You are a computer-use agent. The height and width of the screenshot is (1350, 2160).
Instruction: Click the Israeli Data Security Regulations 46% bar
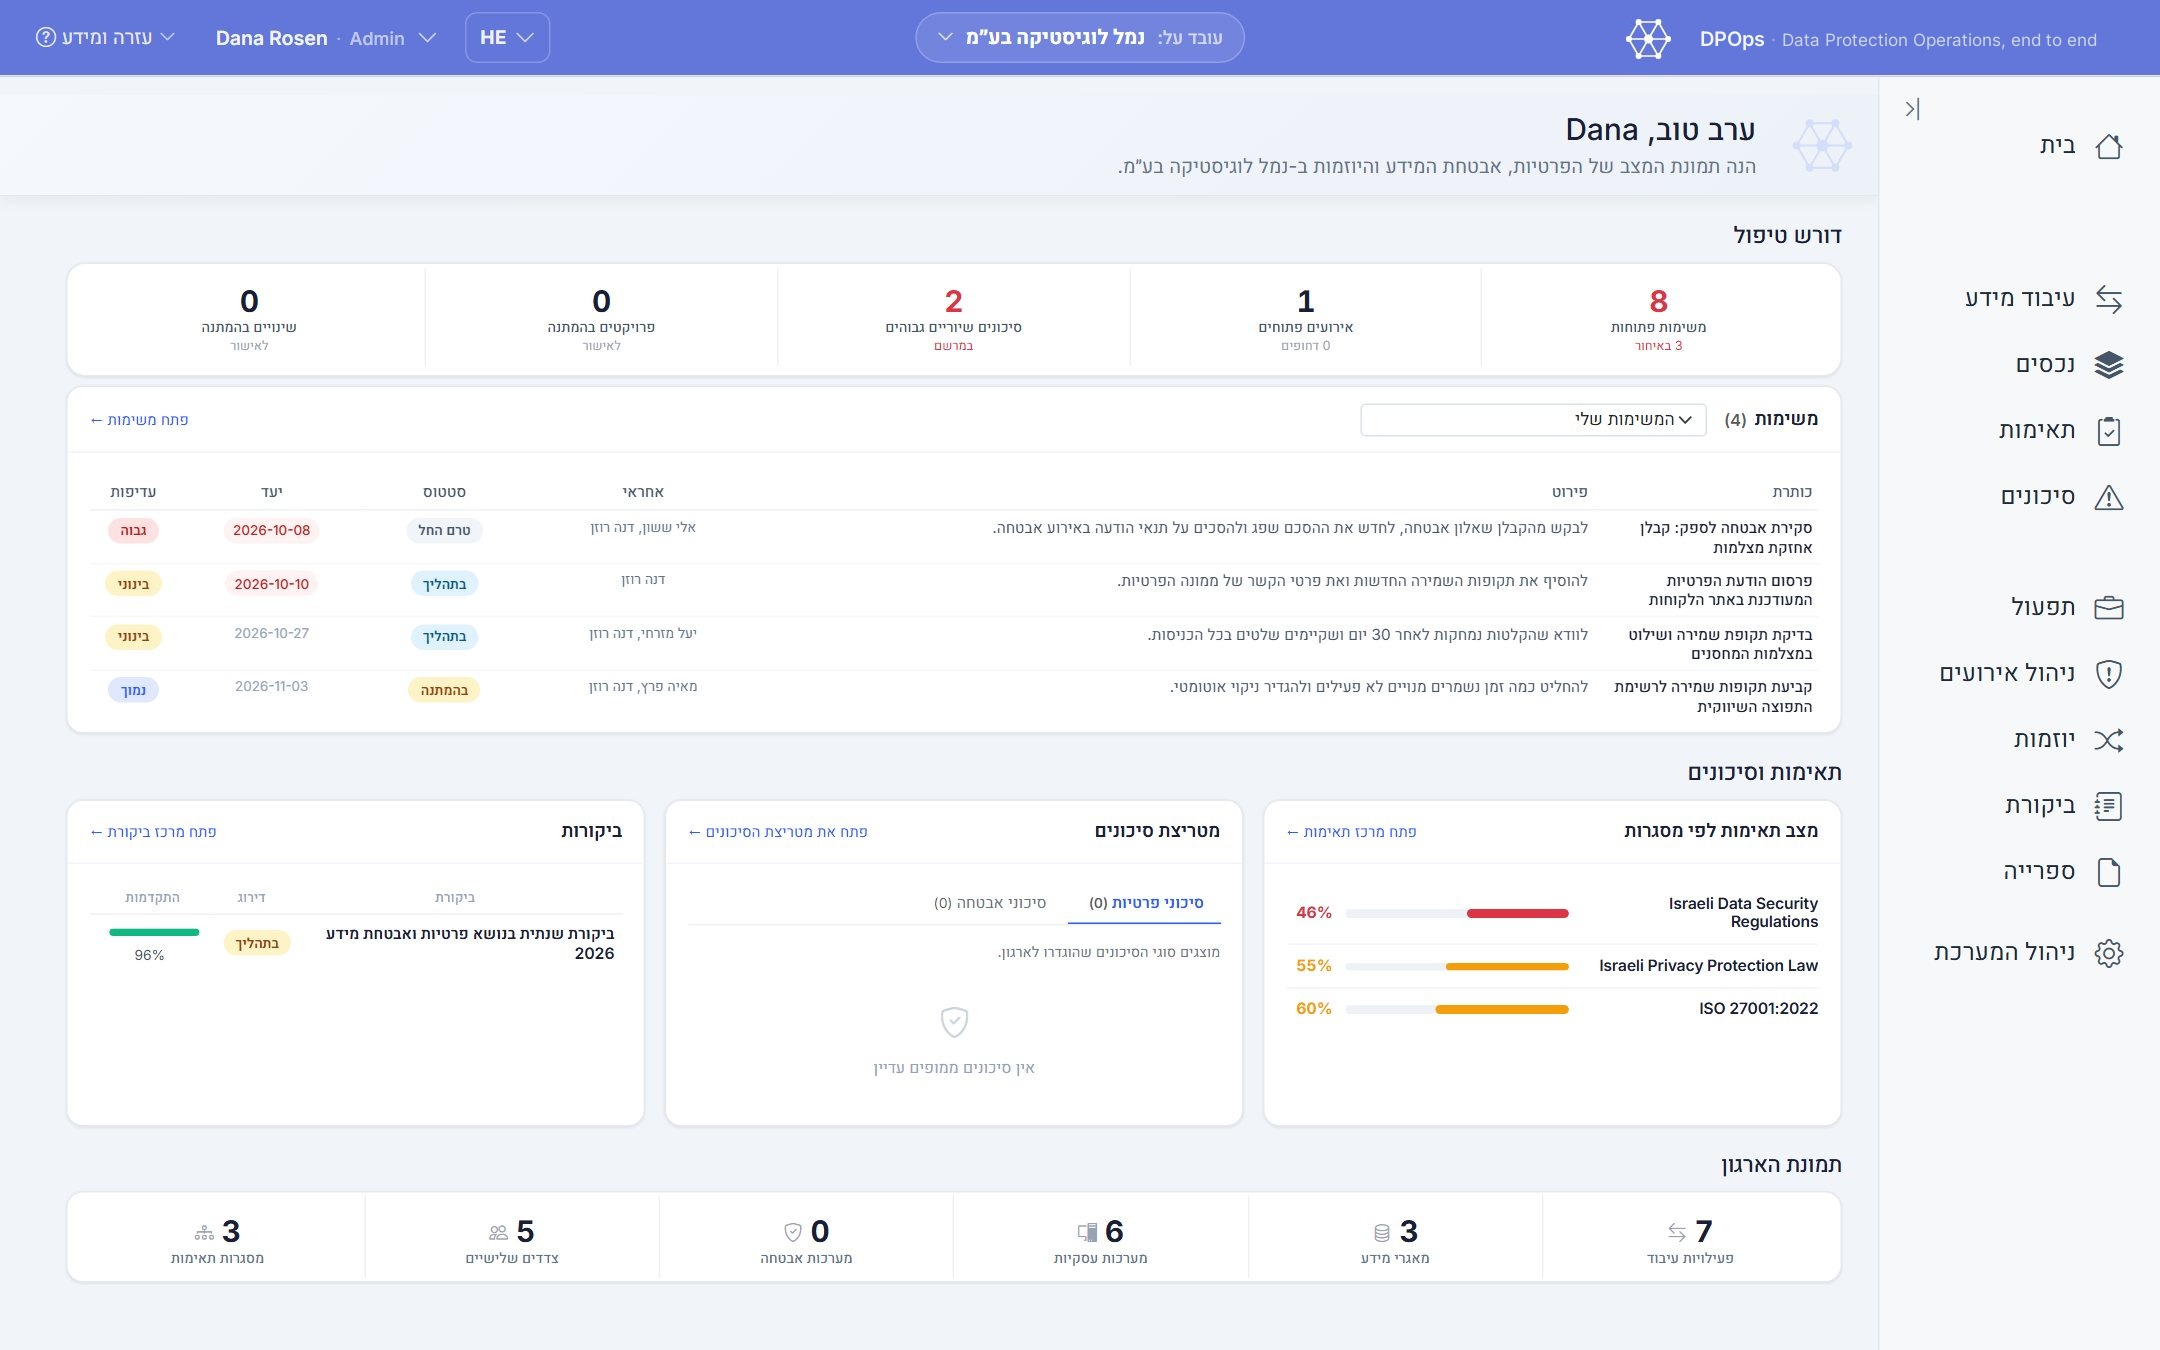(1457, 913)
